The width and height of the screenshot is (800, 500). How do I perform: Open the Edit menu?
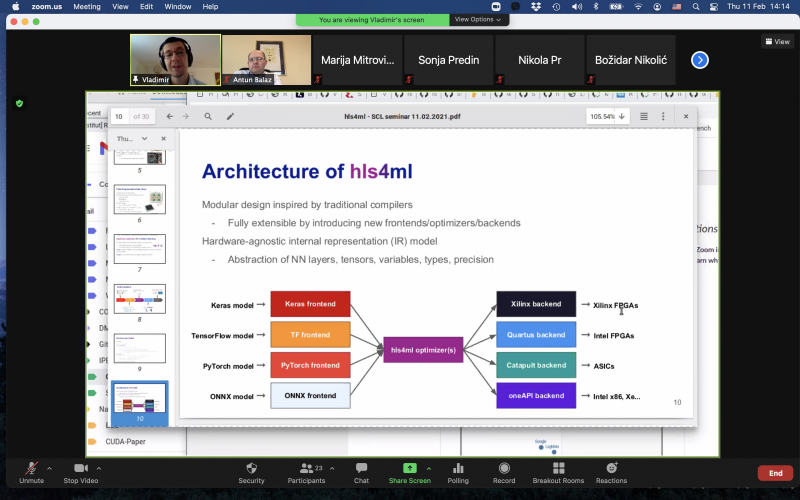tap(146, 7)
